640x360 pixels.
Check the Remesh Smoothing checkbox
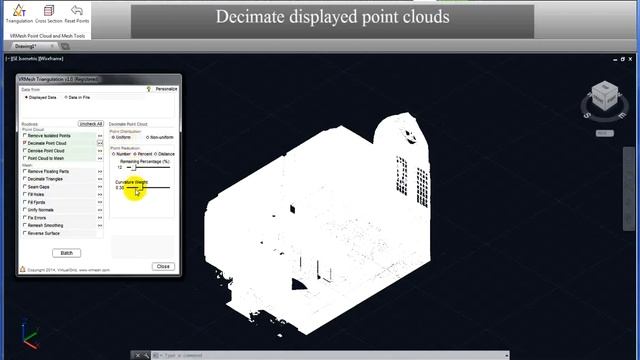pyautogui.click(x=25, y=225)
